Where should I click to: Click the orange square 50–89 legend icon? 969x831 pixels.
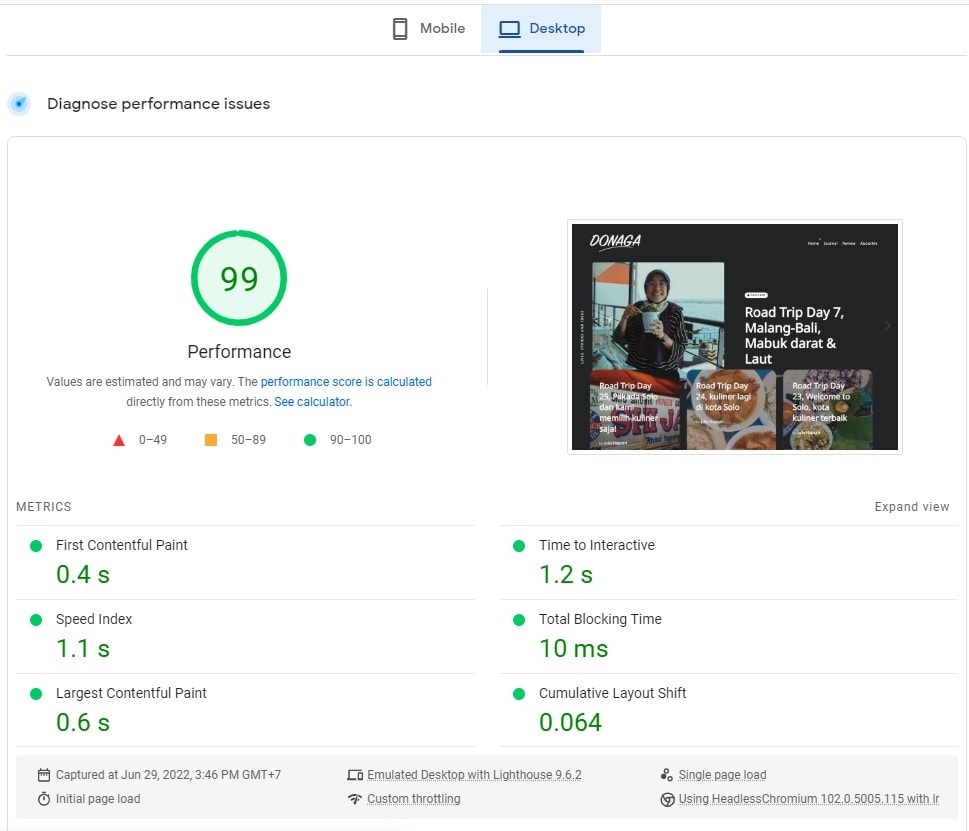coord(211,440)
